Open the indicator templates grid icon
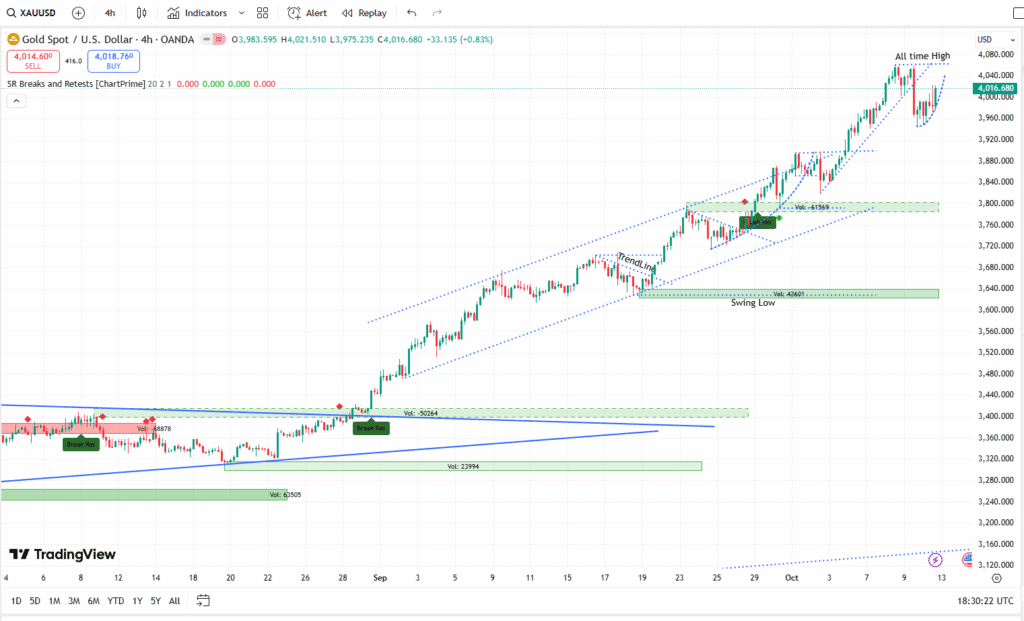 (x=261, y=12)
